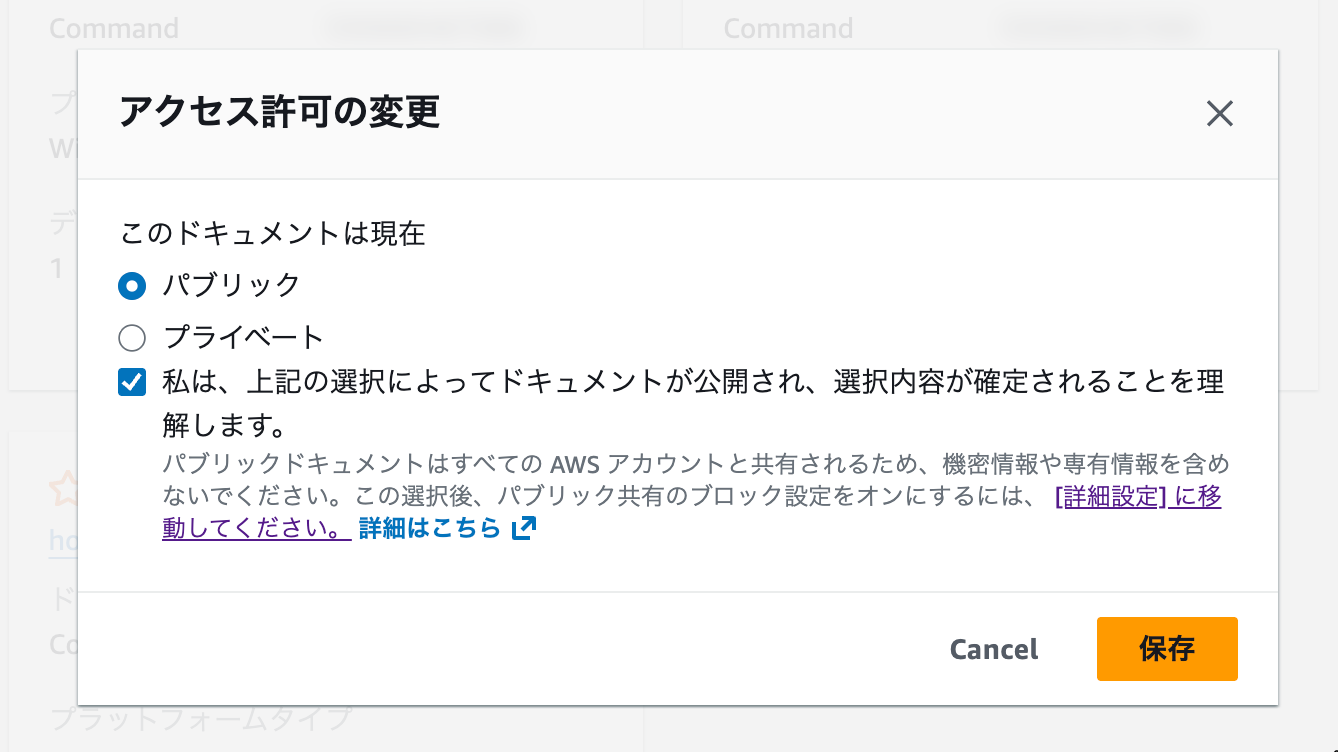This screenshot has height=752, width=1338.
Task: Click the left Command column header
Action: coord(112,28)
